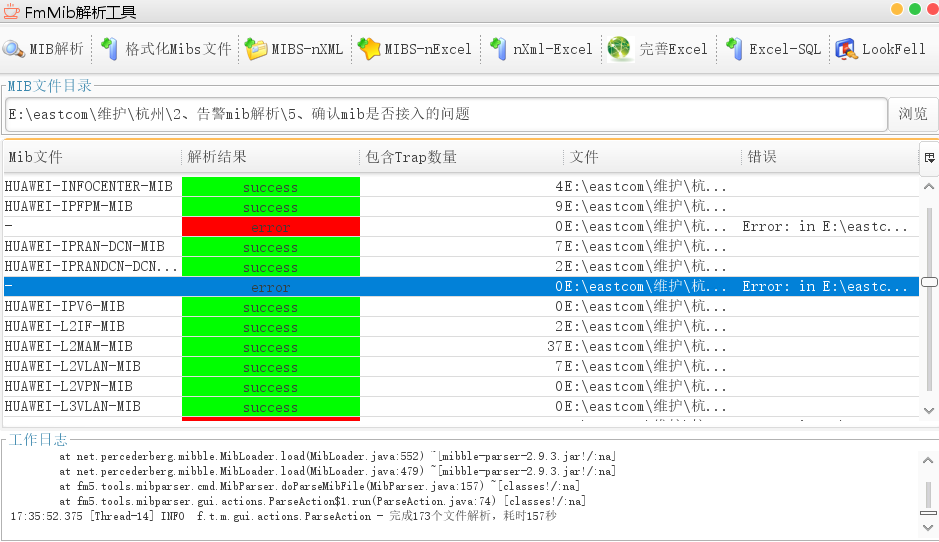
Task: Select the HUAWEI-L2MAM-MIB row
Action: click(x=461, y=347)
